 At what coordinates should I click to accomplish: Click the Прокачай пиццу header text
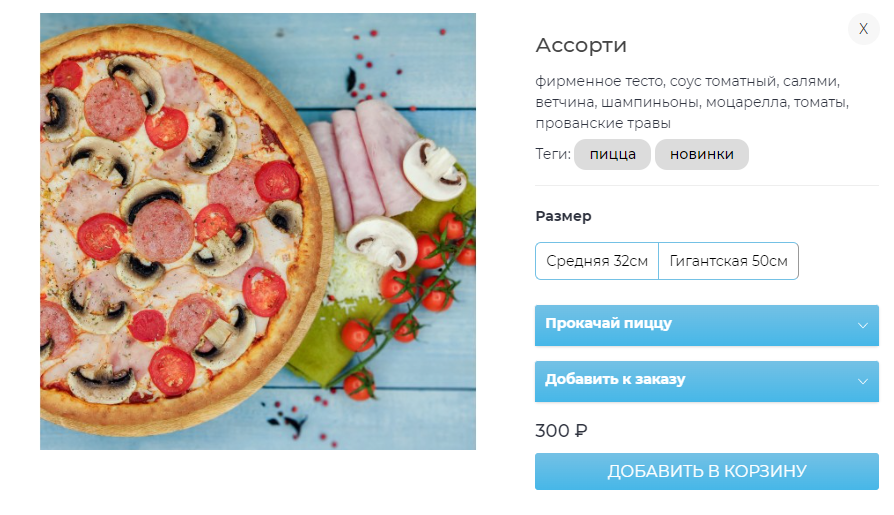pos(608,323)
